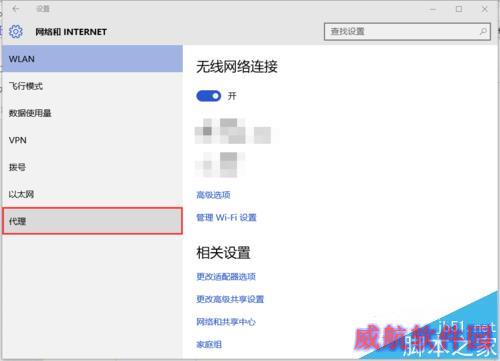Image resolution: width=500 pixels, height=361 pixels.
Task: Select 代理 in the sidebar
Action: (x=93, y=221)
